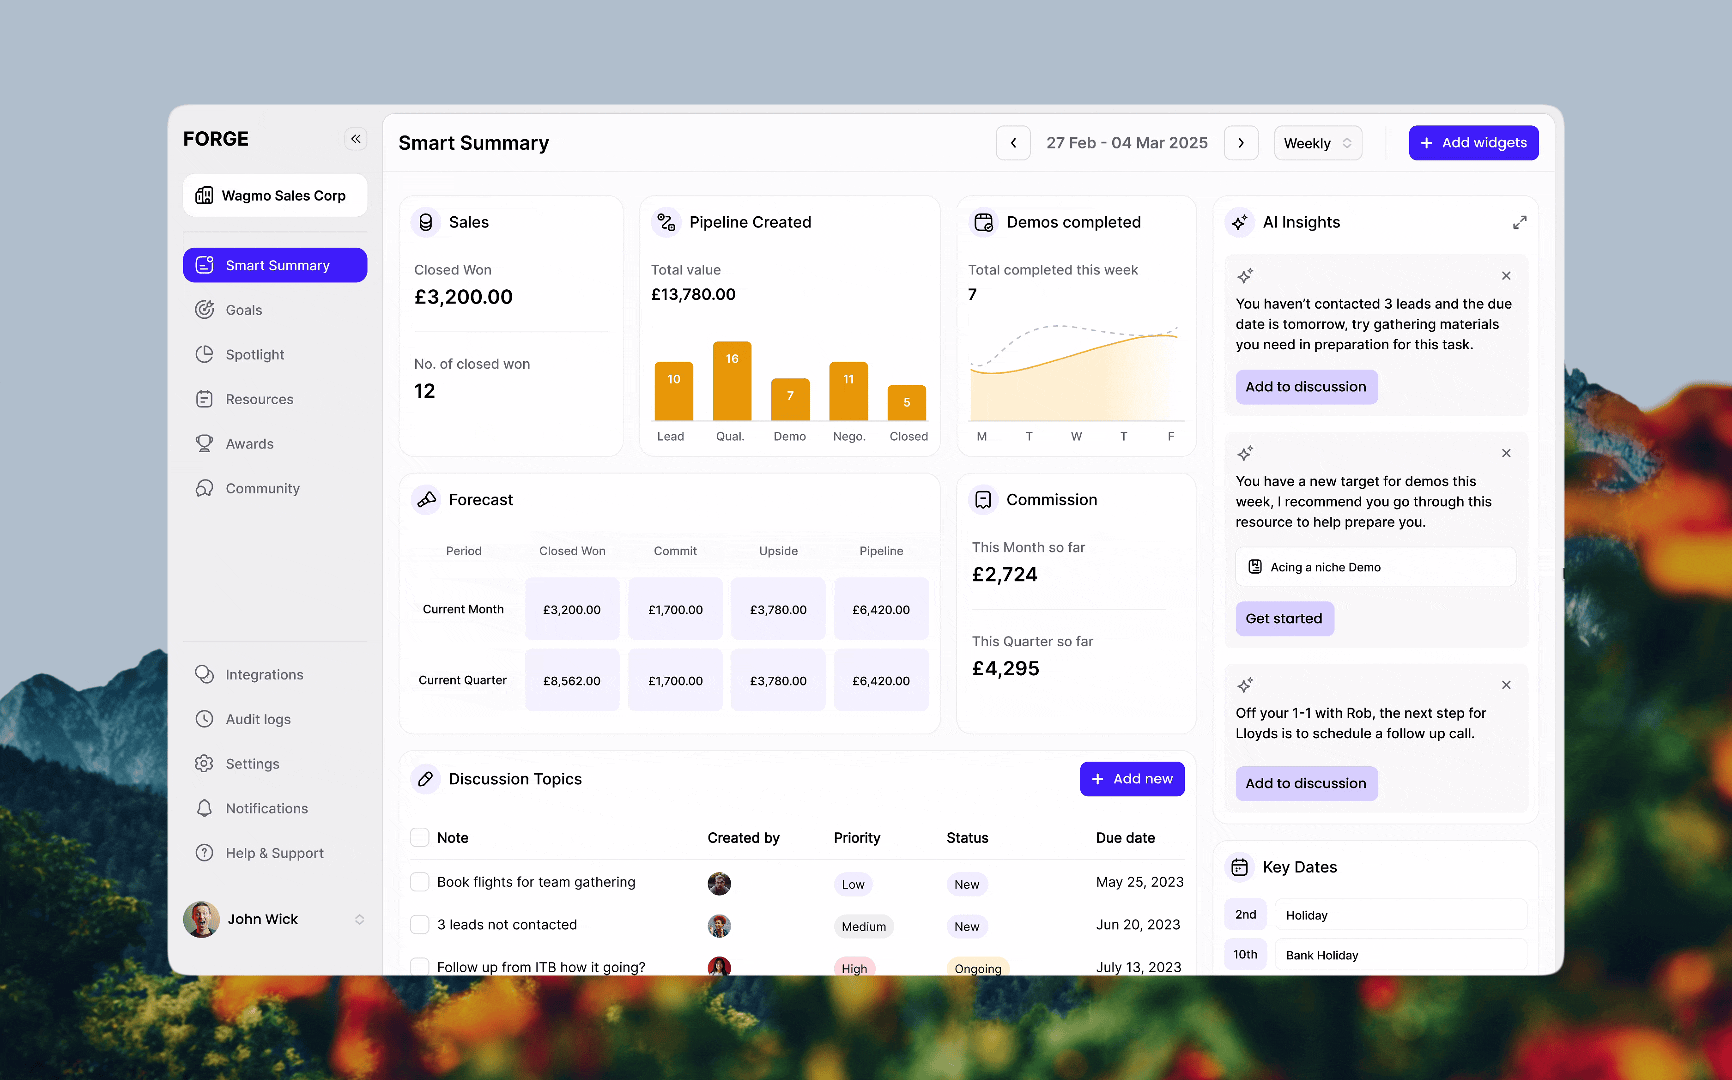Click the Spotlight sidebar icon
Screen dimensions: 1732x1080
[204, 354]
